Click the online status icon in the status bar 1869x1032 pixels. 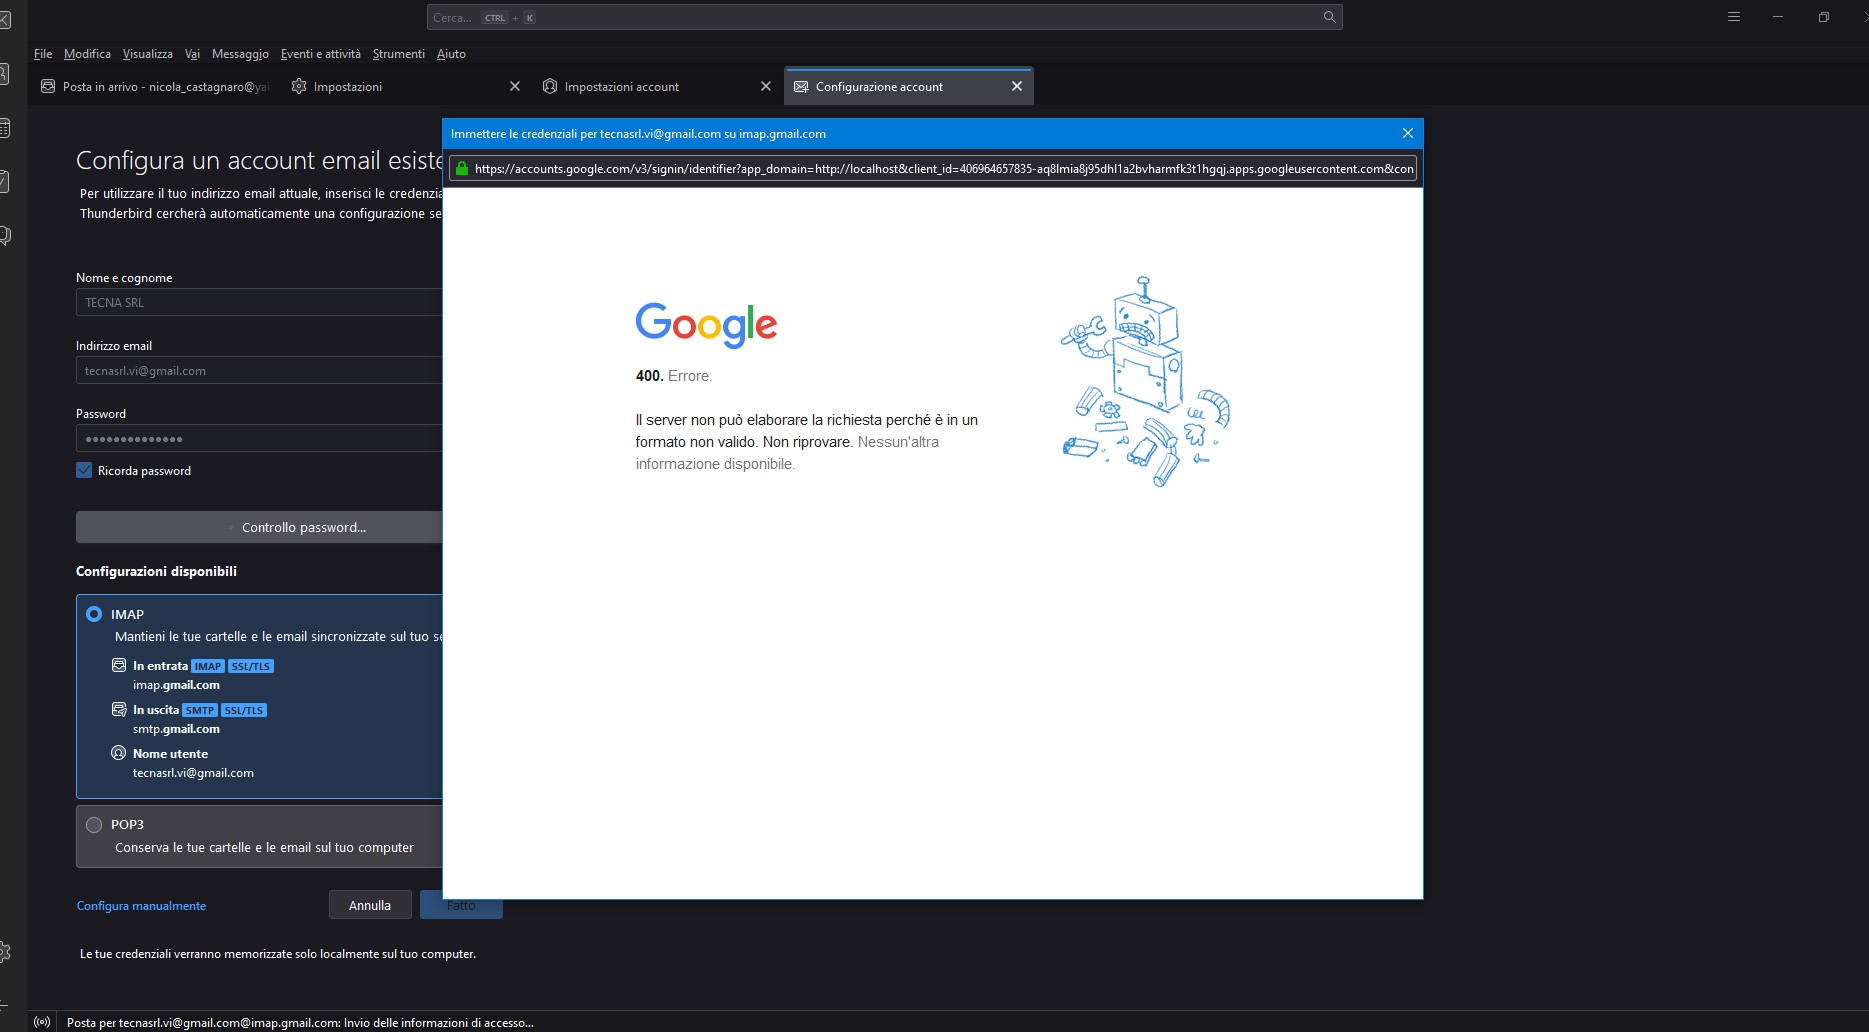(42, 1022)
